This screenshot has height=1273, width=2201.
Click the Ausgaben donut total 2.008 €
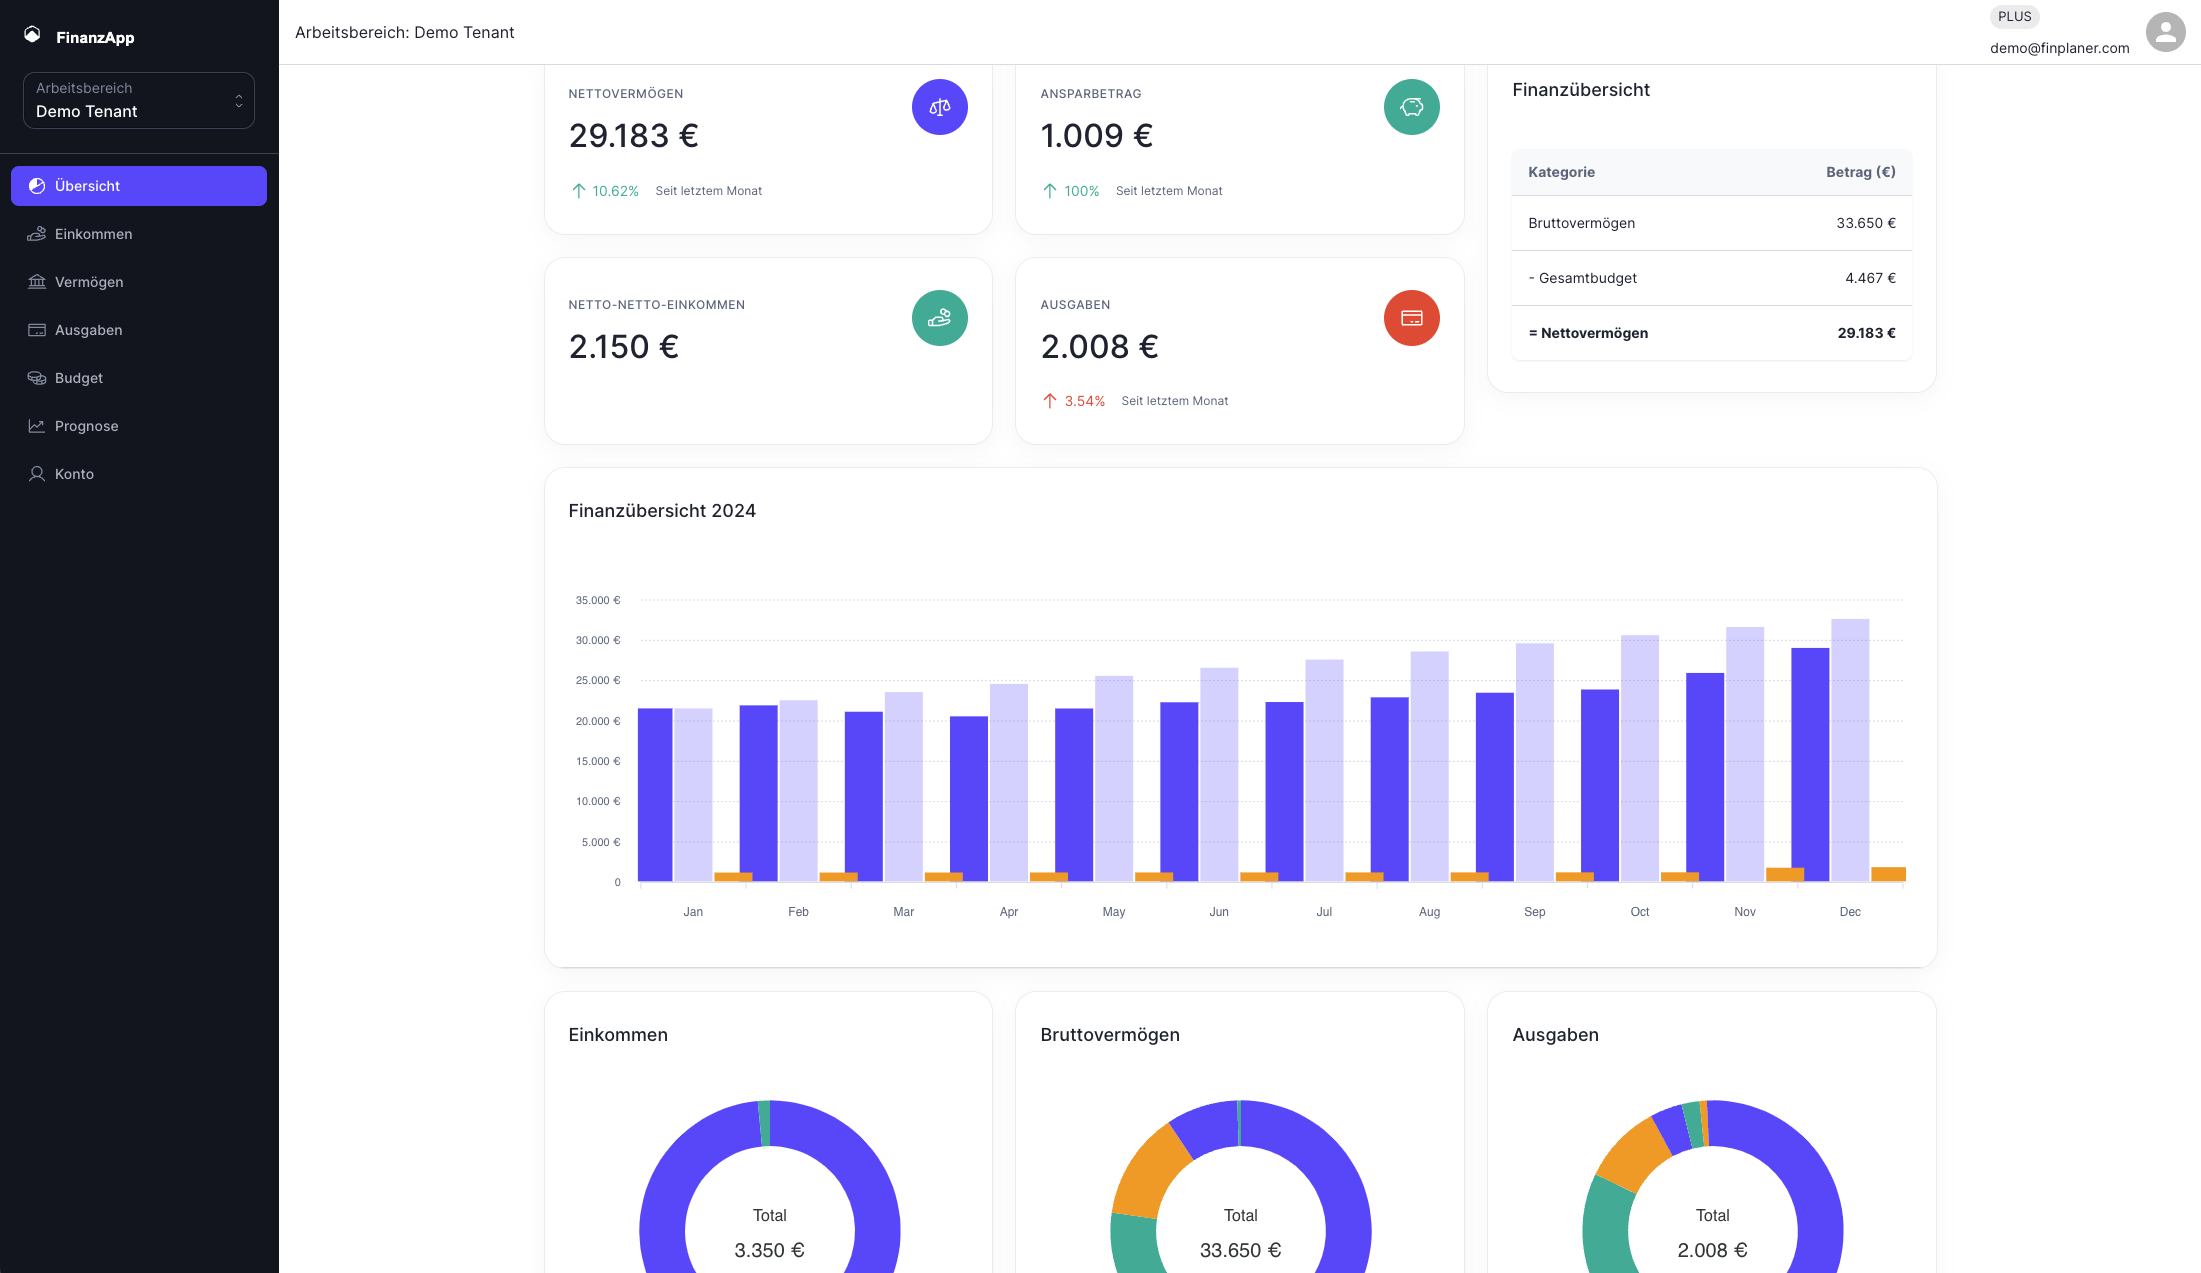(1712, 1250)
